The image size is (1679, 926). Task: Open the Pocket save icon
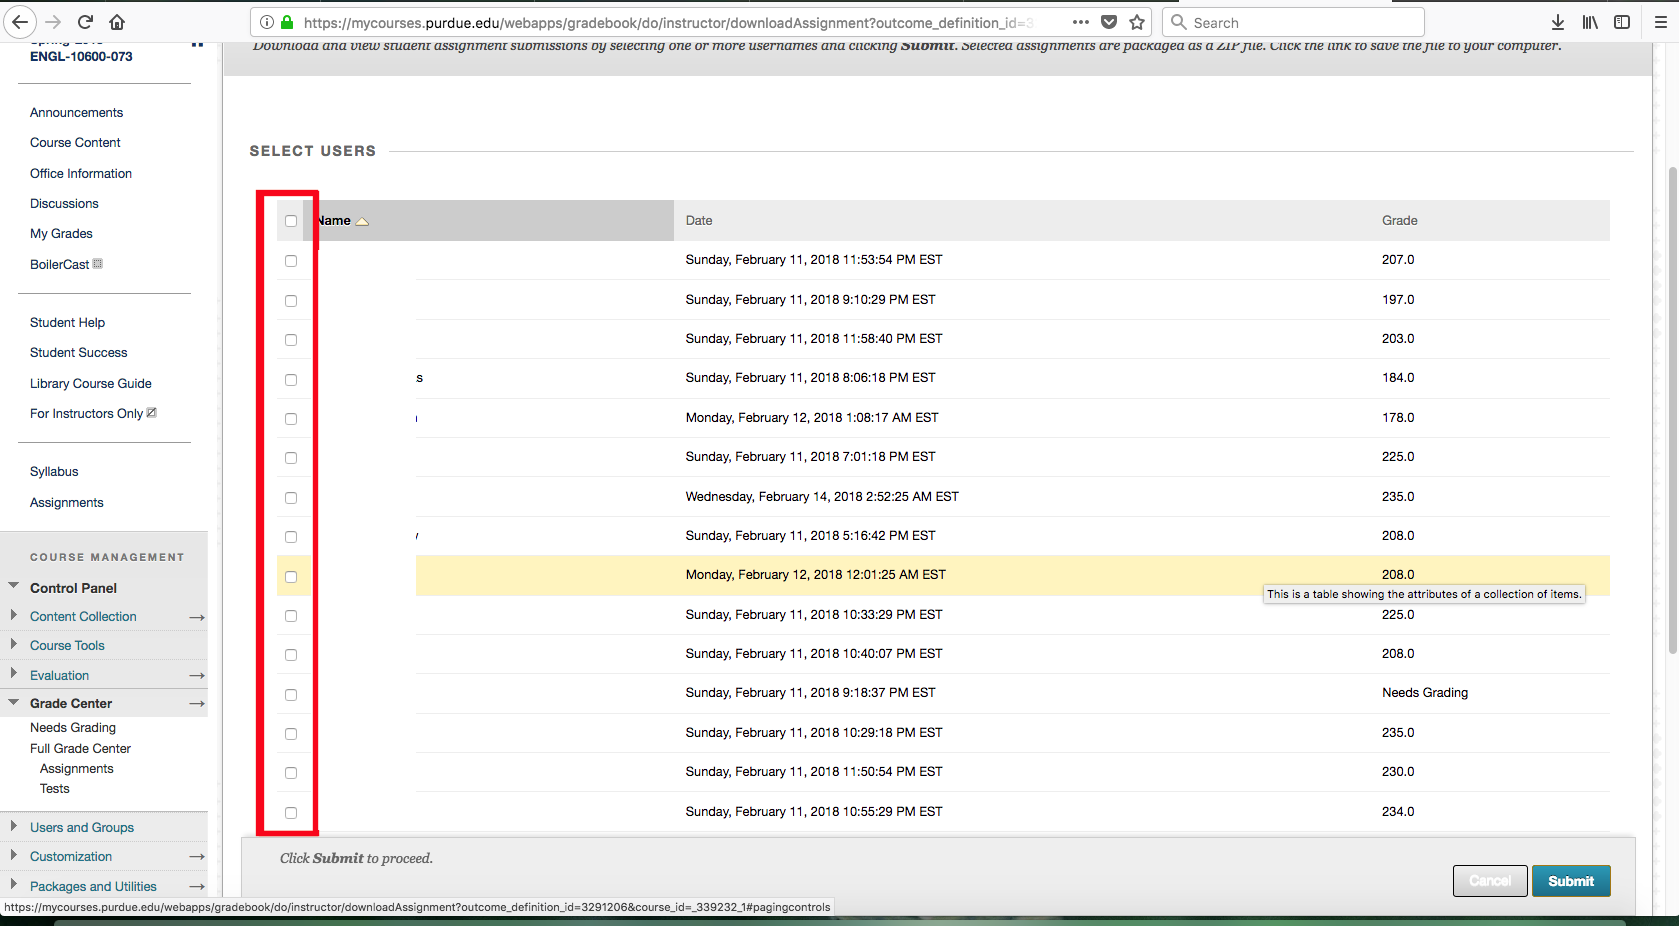[1109, 22]
